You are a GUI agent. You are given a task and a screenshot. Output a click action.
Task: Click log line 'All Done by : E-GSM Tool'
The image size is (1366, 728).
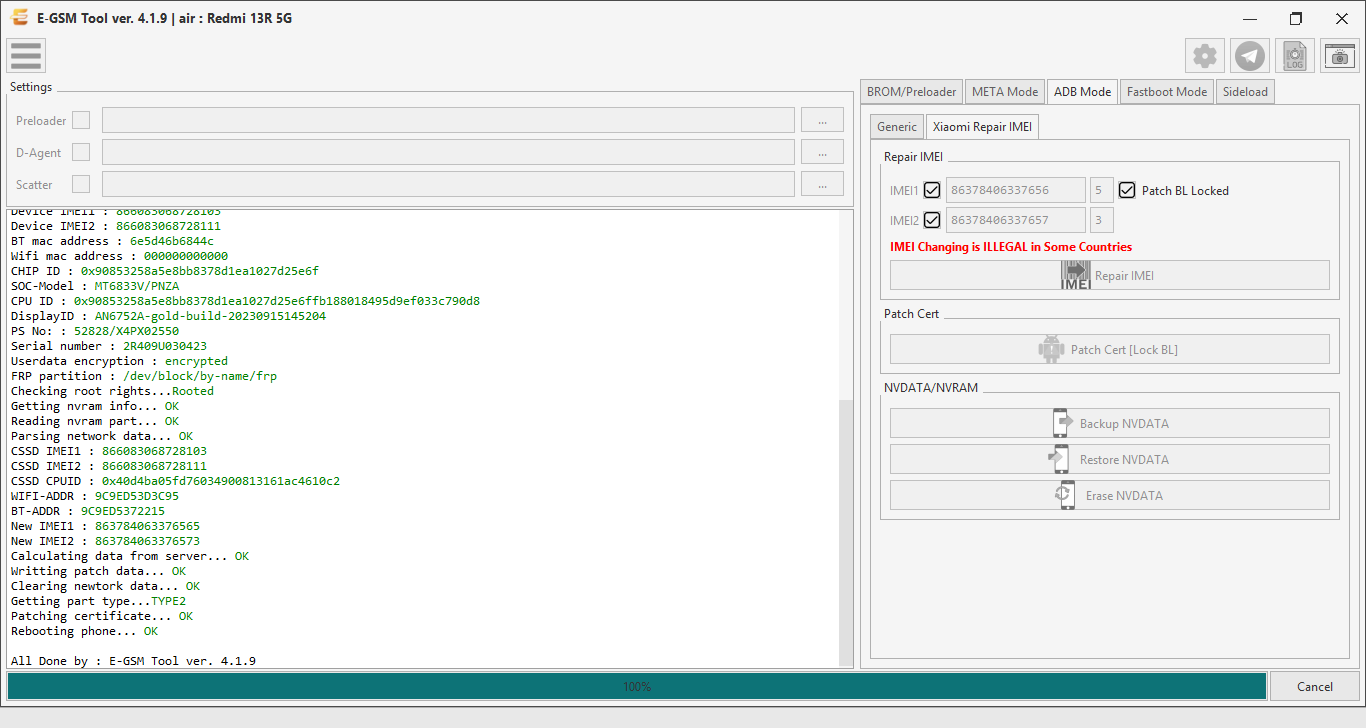(133, 661)
